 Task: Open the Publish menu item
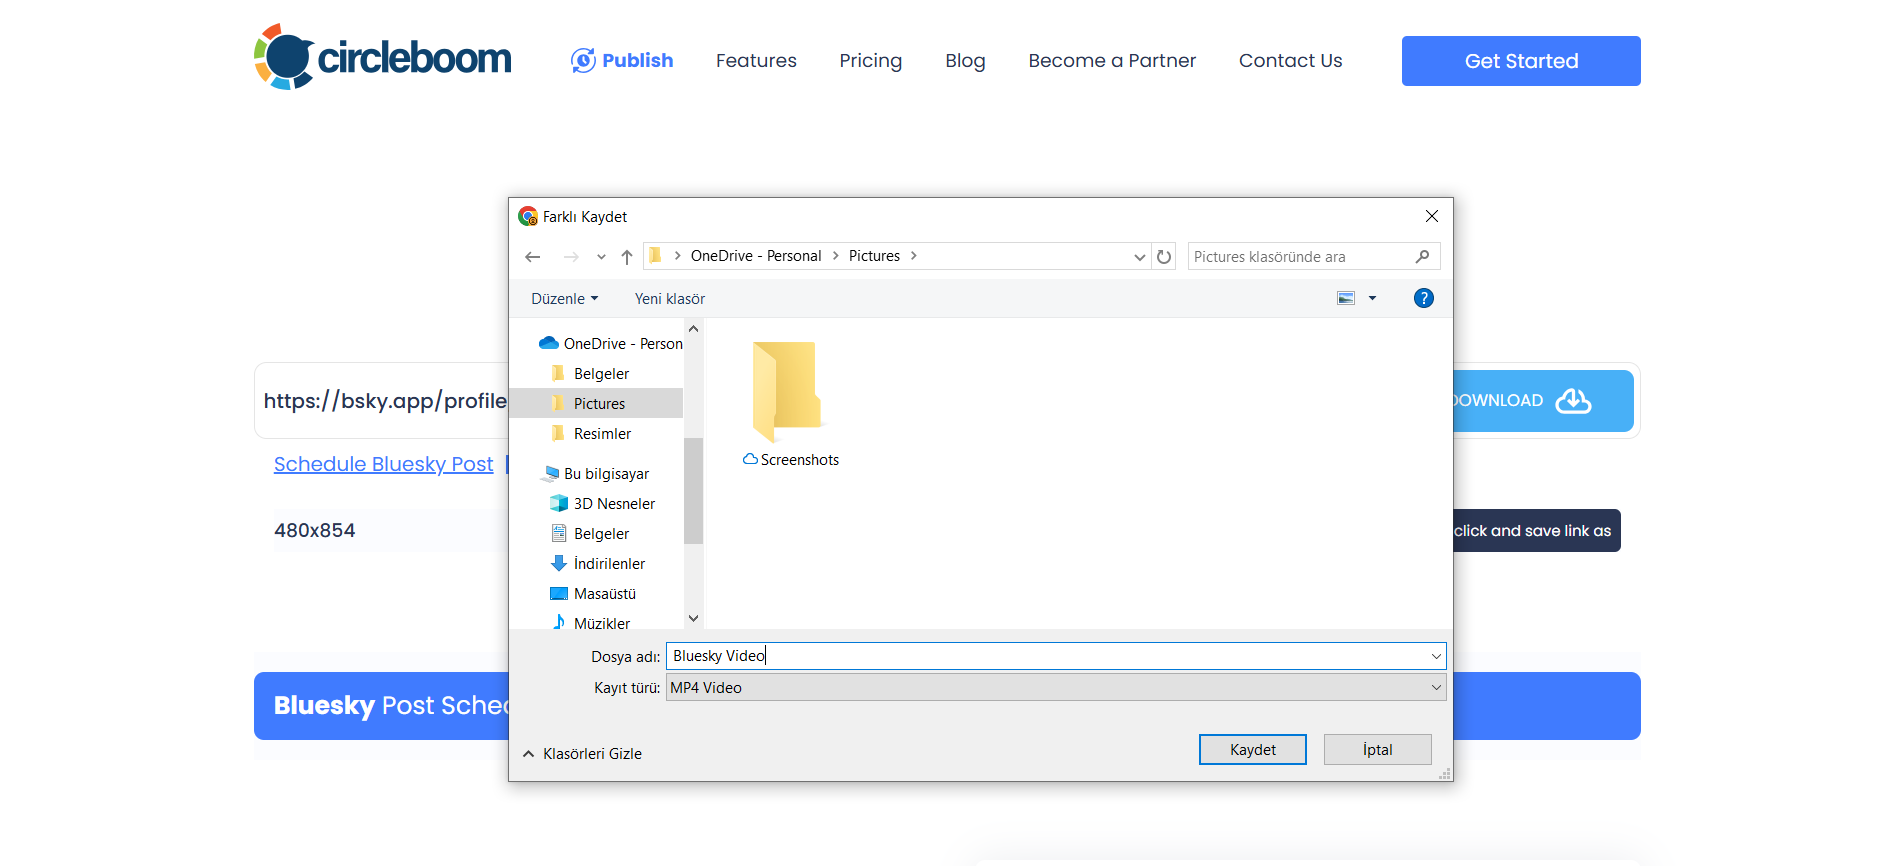(x=622, y=60)
